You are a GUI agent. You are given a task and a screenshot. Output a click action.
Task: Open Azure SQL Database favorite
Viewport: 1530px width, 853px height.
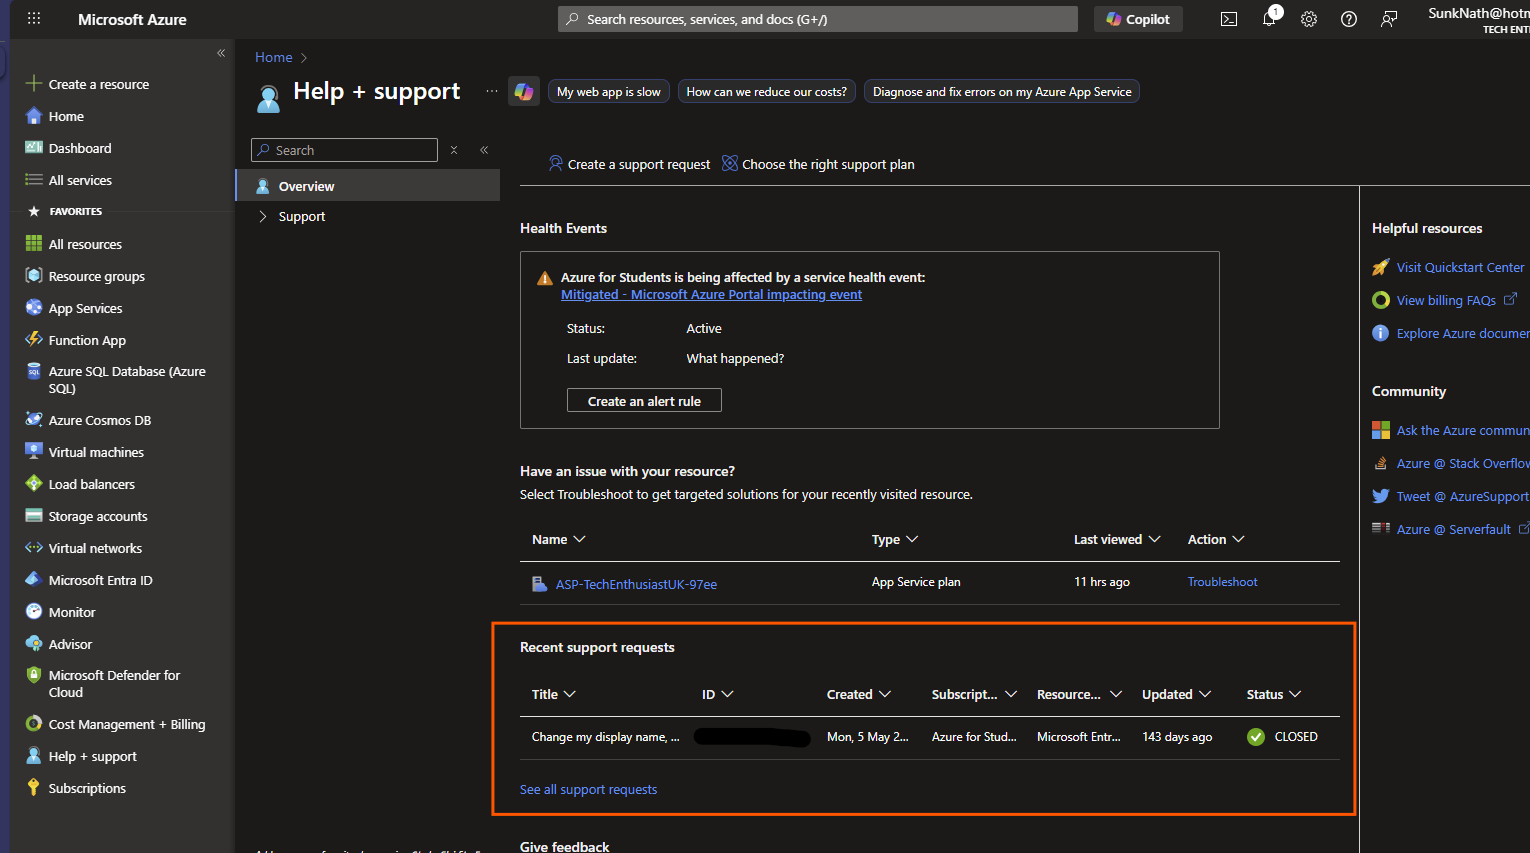[127, 379]
